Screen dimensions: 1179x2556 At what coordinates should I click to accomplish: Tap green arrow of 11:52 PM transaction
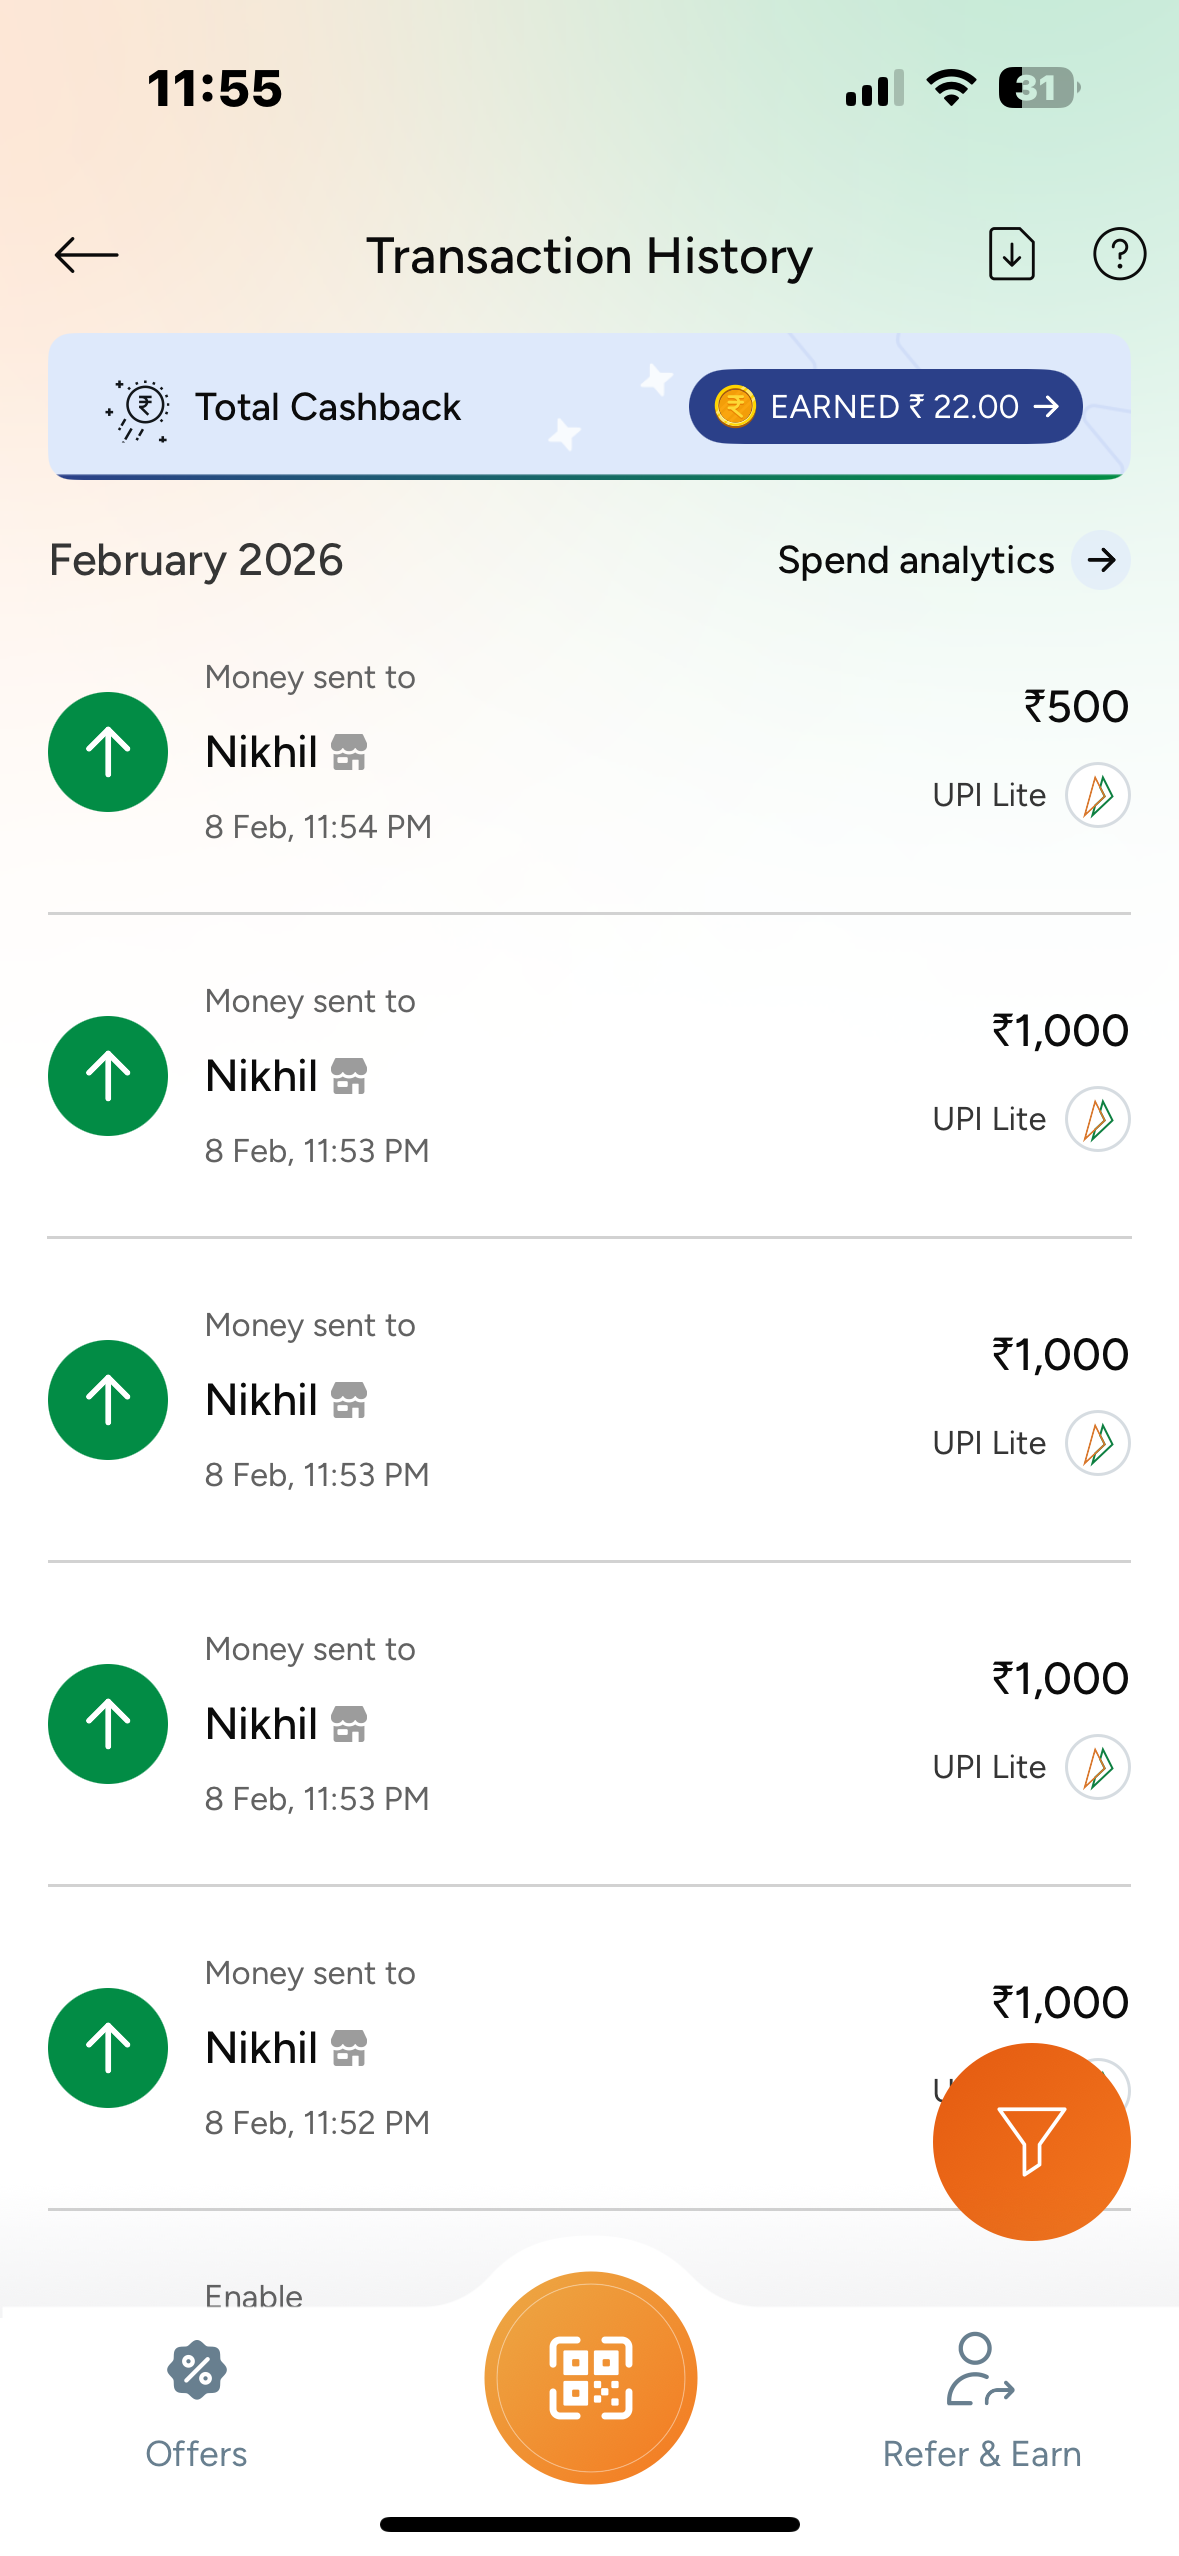tap(108, 2047)
